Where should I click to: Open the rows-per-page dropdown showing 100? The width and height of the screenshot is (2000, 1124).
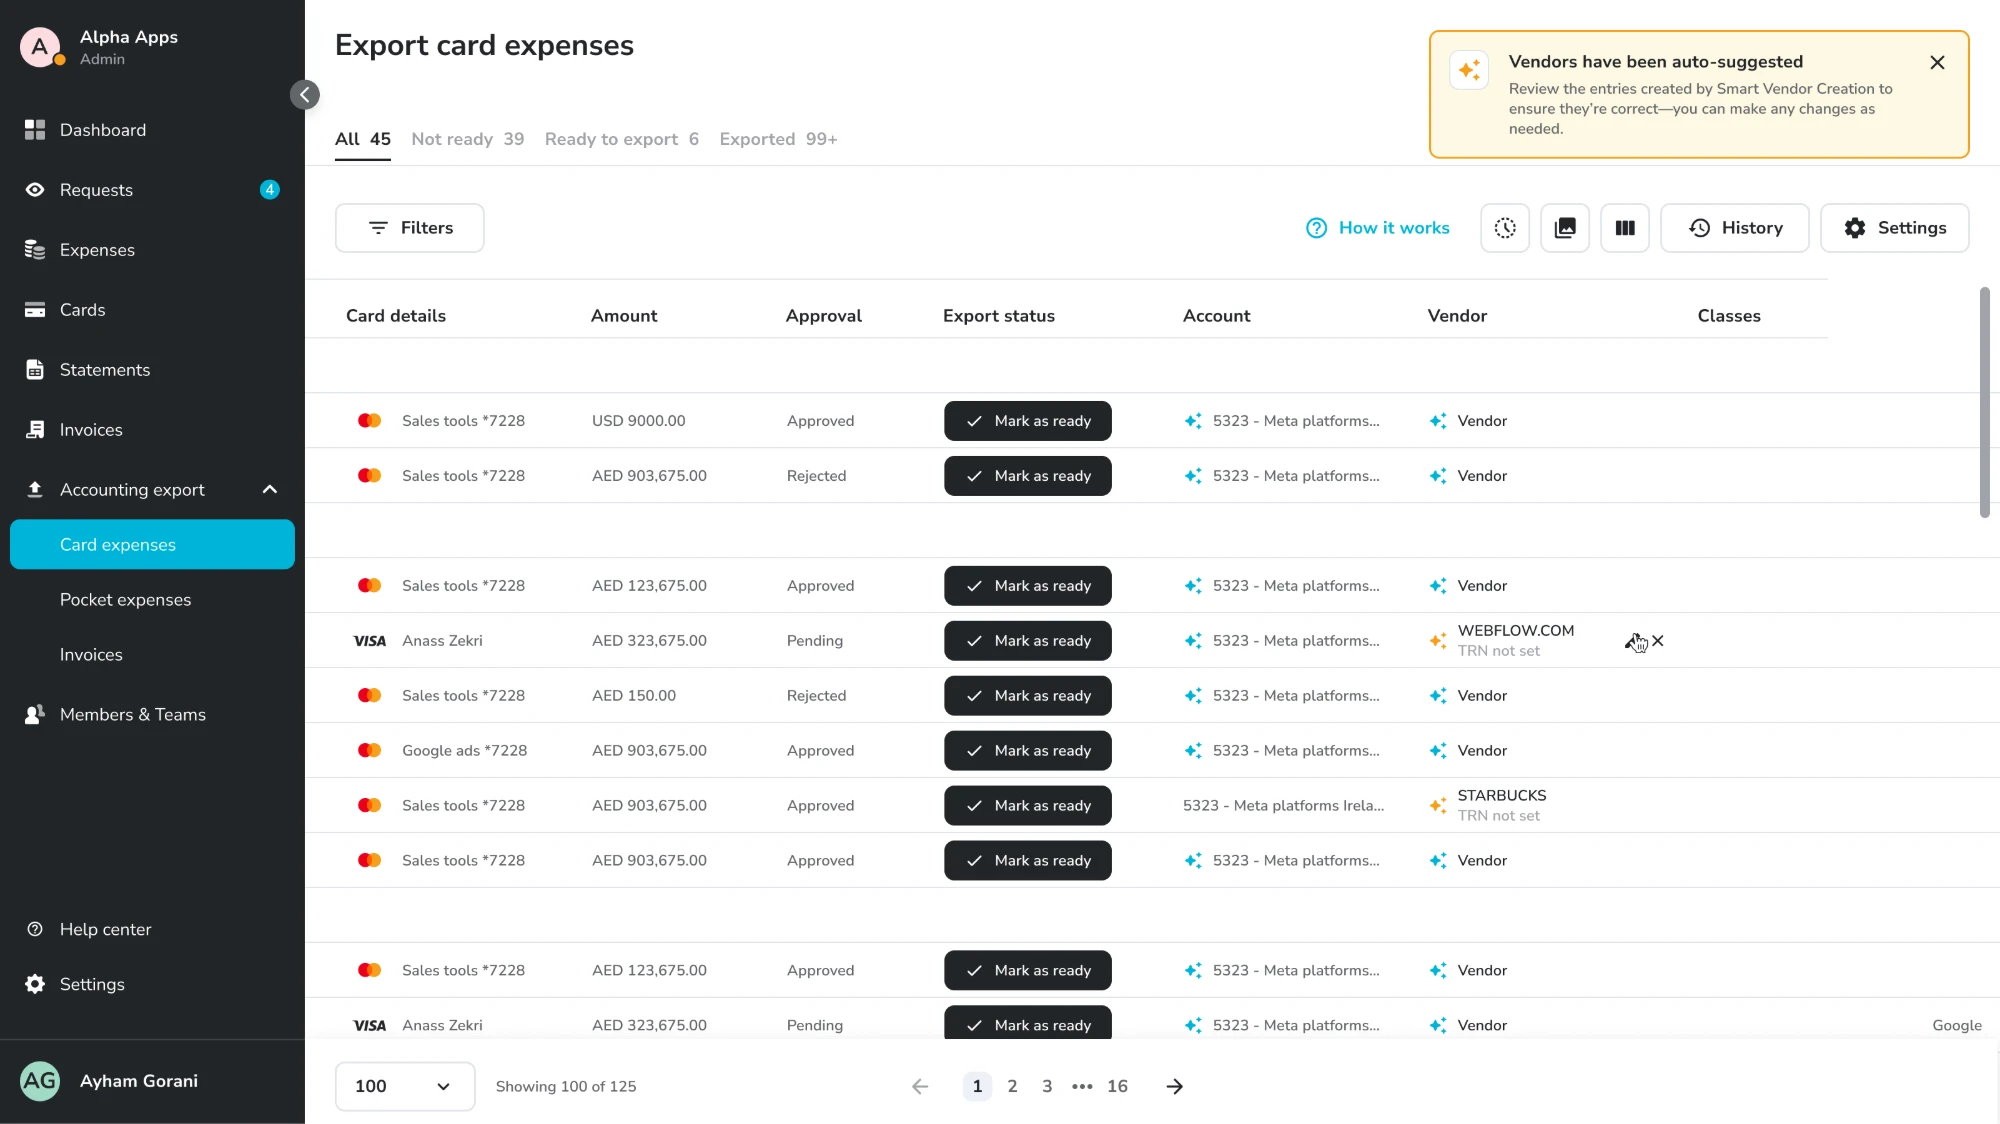click(x=405, y=1086)
